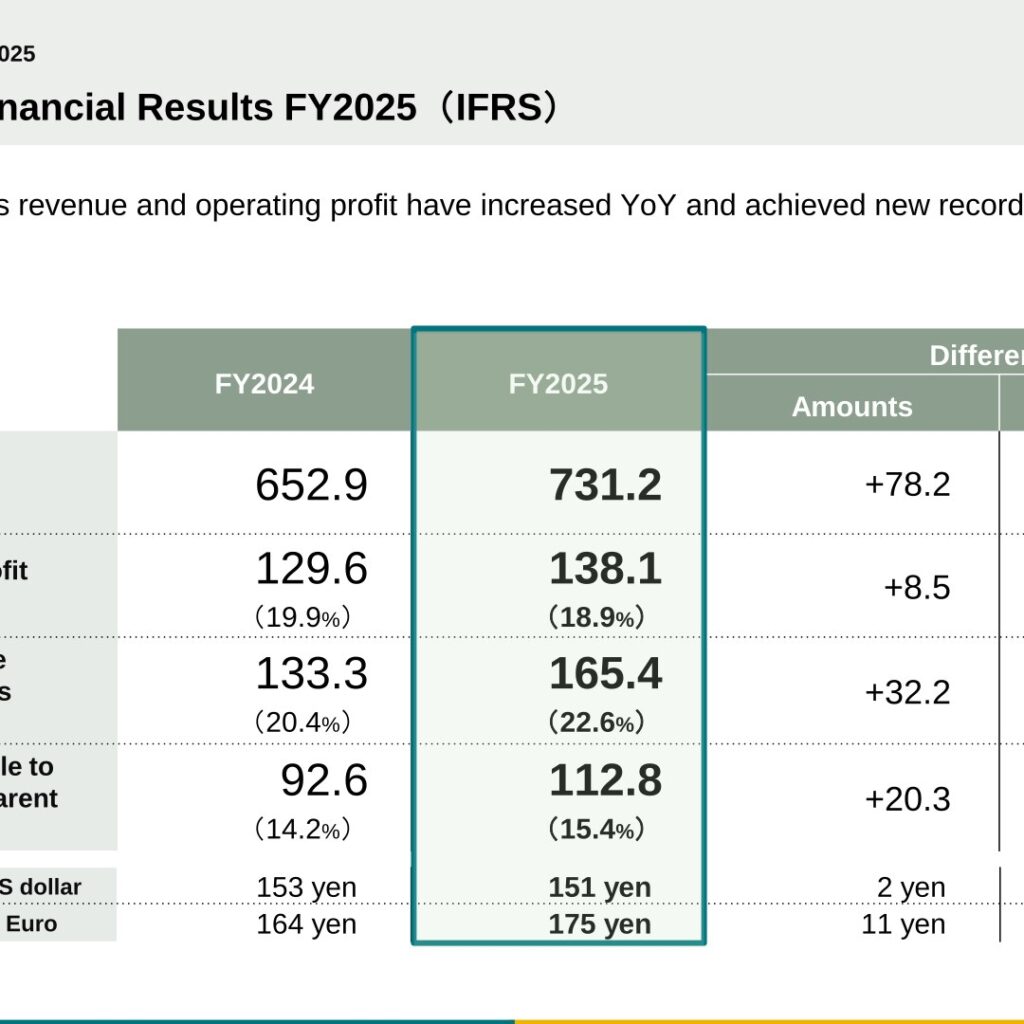The height and width of the screenshot is (1024, 1024).
Task: Select the 165.4 figure in FY2025
Action: [x=605, y=673]
